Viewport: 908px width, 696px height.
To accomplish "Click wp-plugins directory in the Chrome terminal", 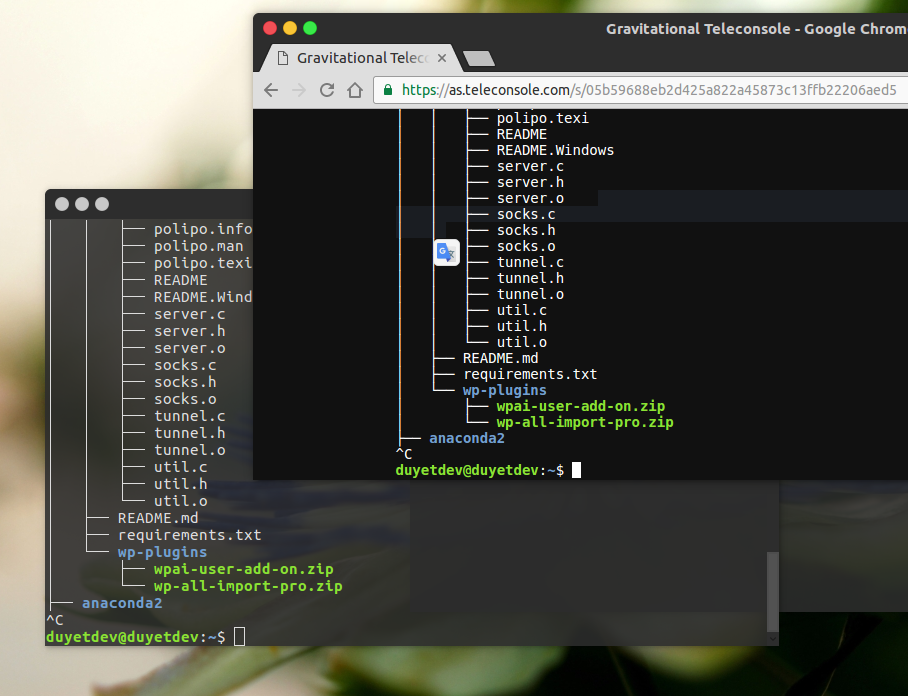I will (504, 390).
